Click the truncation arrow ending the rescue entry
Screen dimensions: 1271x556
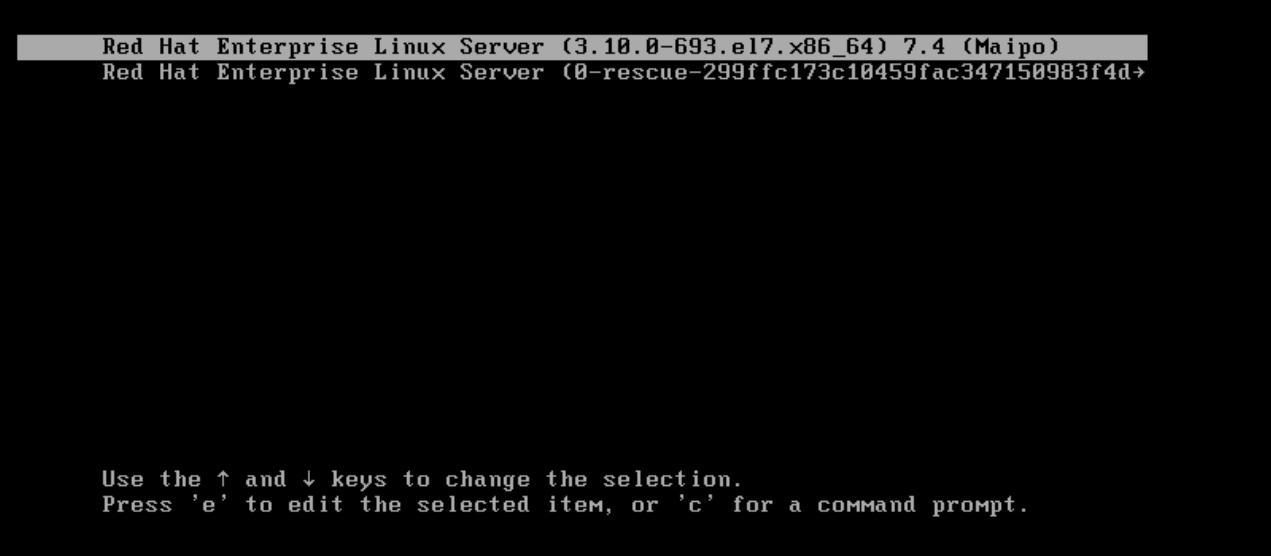pos(1137,72)
